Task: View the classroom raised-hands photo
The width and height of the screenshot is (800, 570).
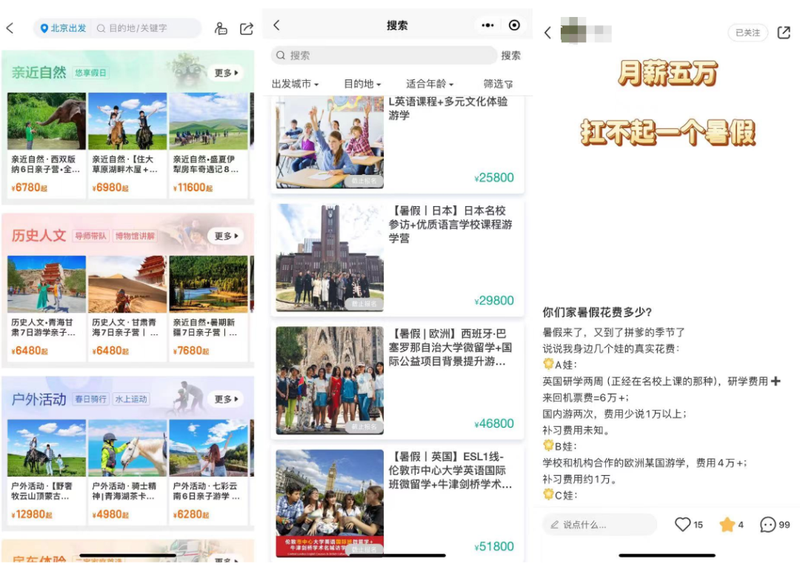Action: [330, 142]
